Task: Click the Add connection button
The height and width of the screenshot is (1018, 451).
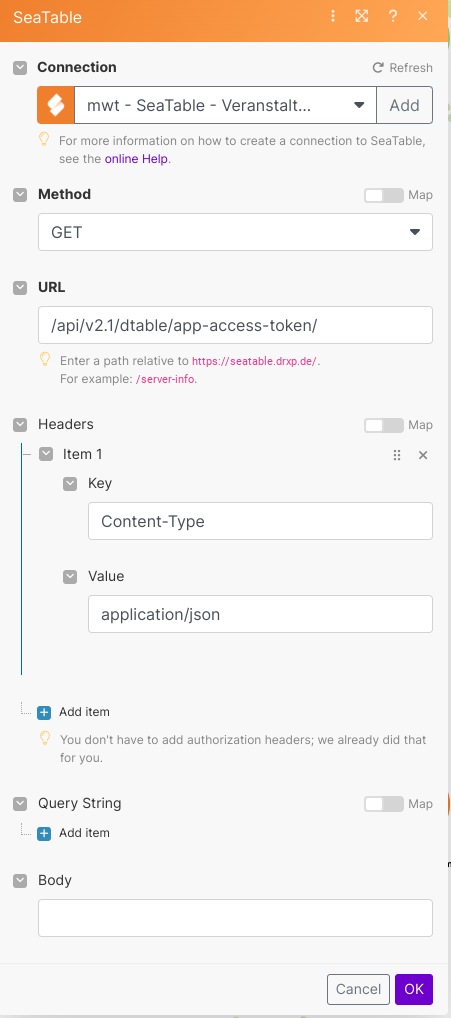Action: (404, 105)
